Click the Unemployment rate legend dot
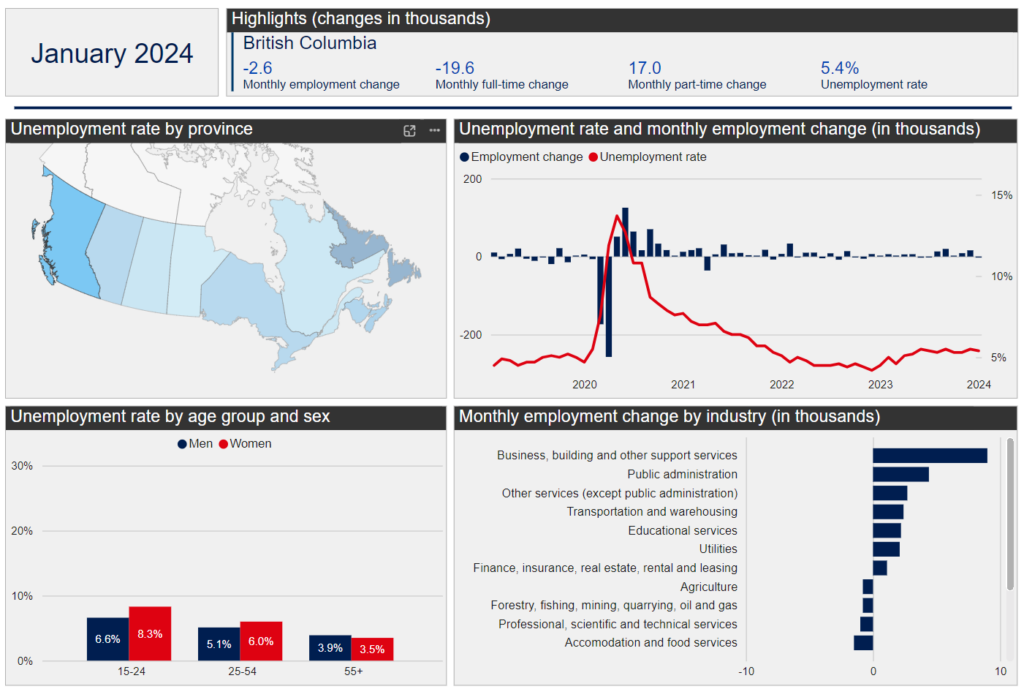Image resolution: width=1024 pixels, height=689 pixels. click(593, 157)
